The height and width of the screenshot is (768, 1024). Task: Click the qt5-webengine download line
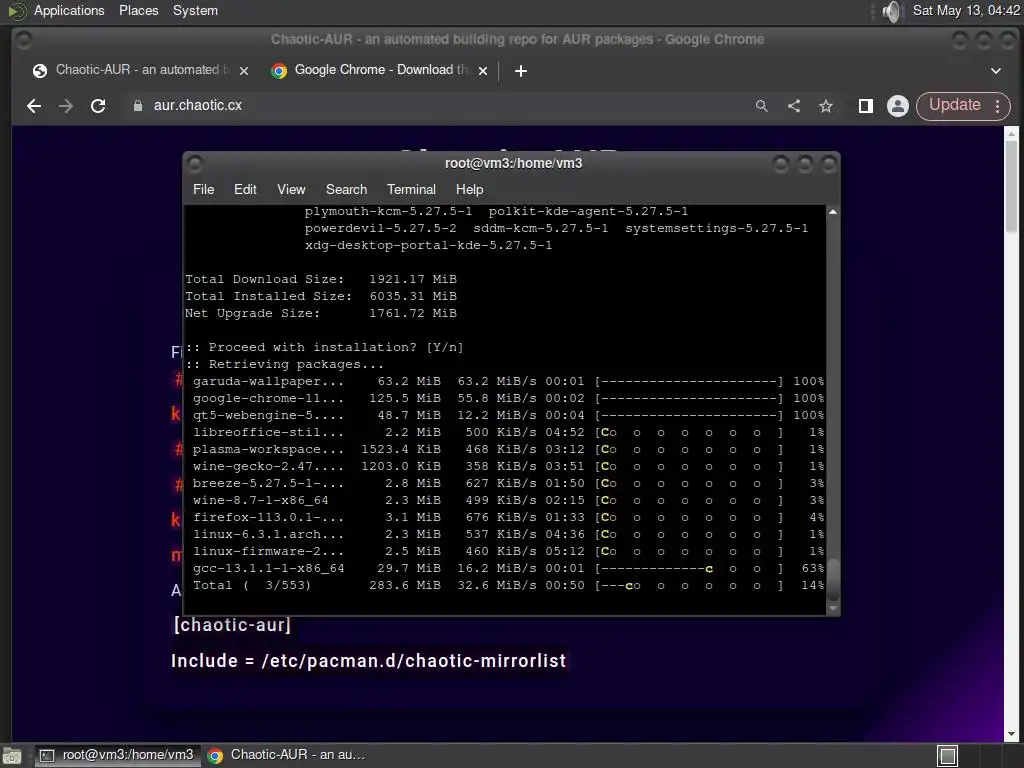coord(508,415)
